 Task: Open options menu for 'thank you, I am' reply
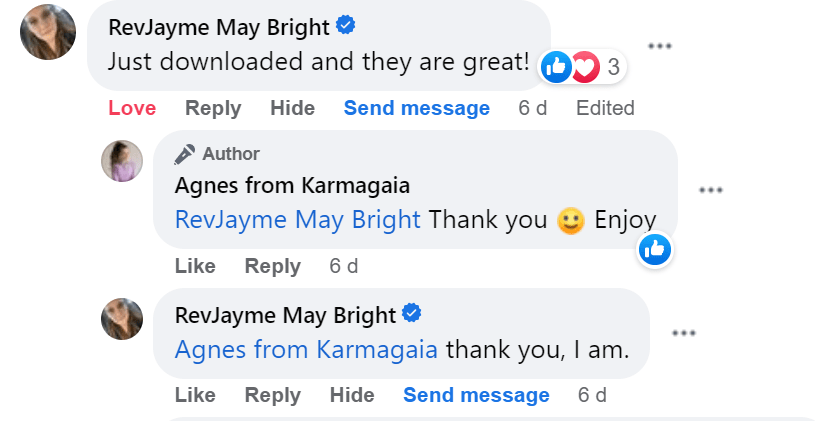click(684, 333)
